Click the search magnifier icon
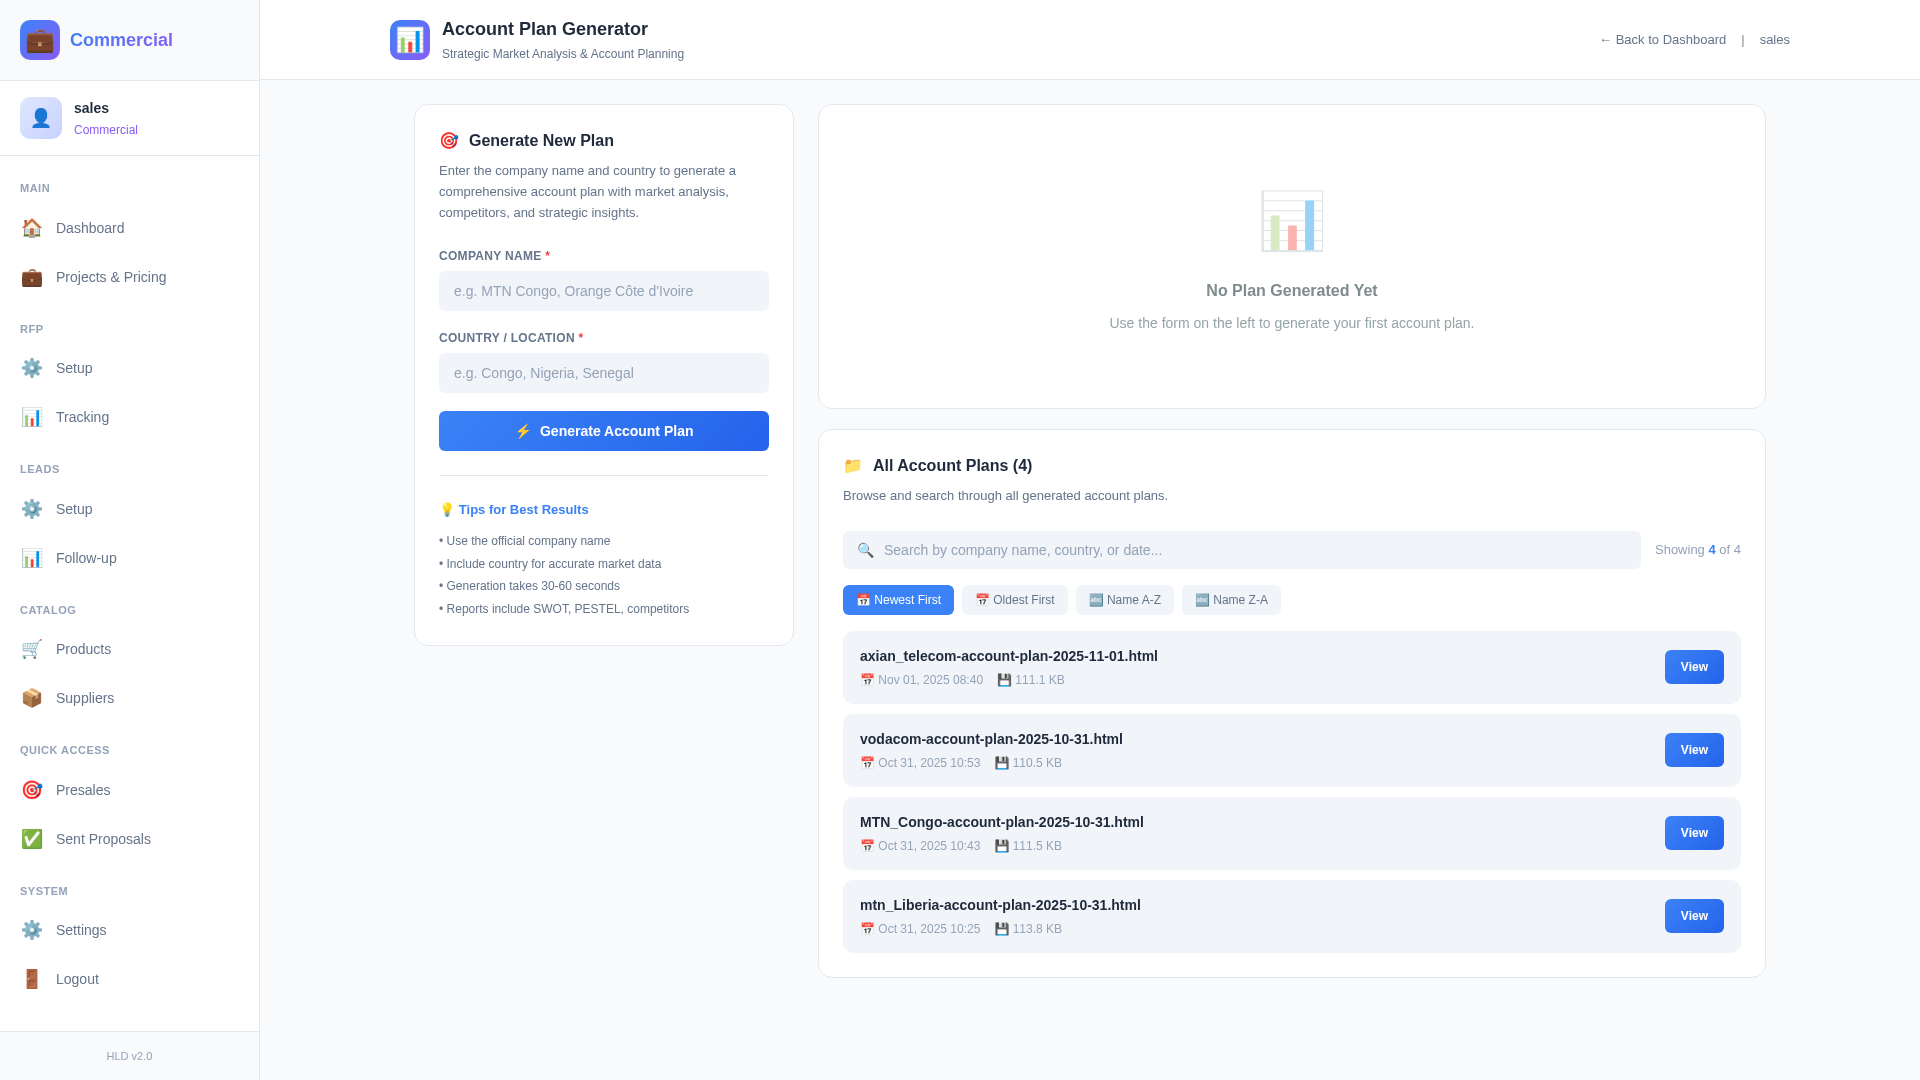This screenshot has height=1080, width=1920. pos(865,550)
